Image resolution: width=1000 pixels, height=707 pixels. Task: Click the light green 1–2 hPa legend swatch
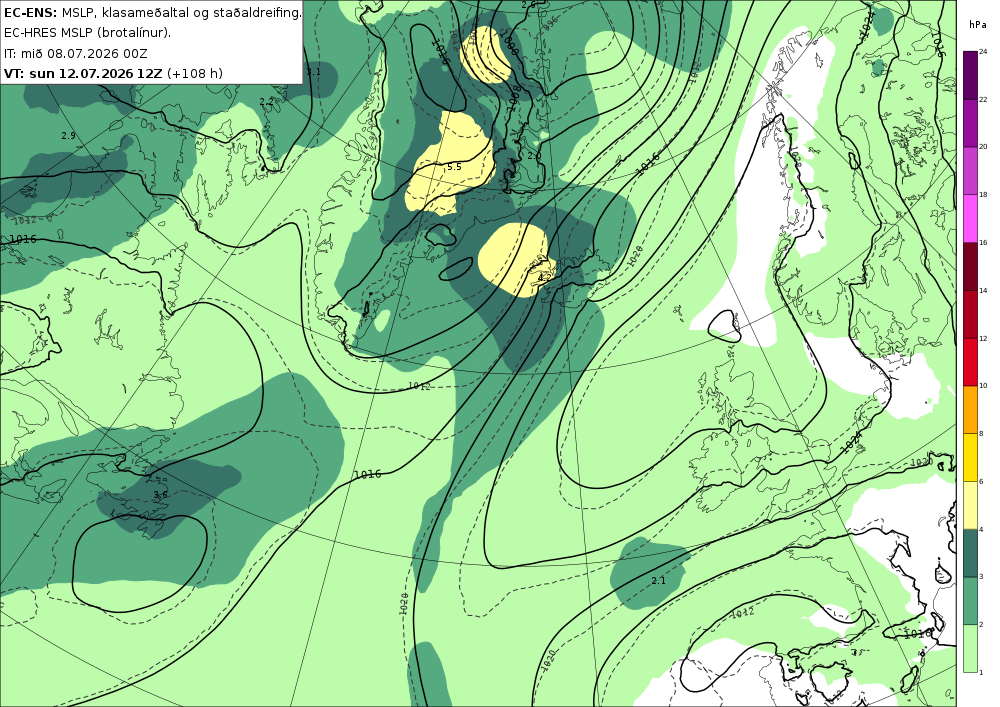pos(970,648)
